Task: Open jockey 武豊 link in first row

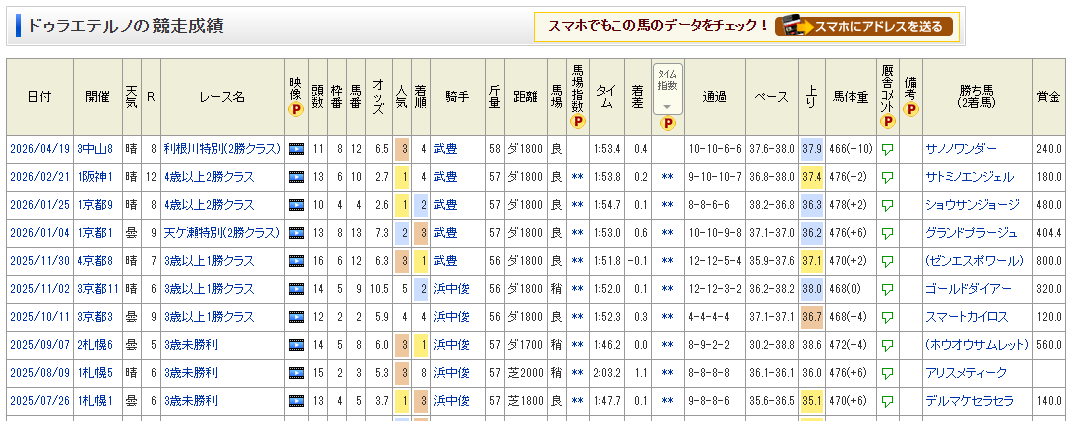Action: [445, 149]
